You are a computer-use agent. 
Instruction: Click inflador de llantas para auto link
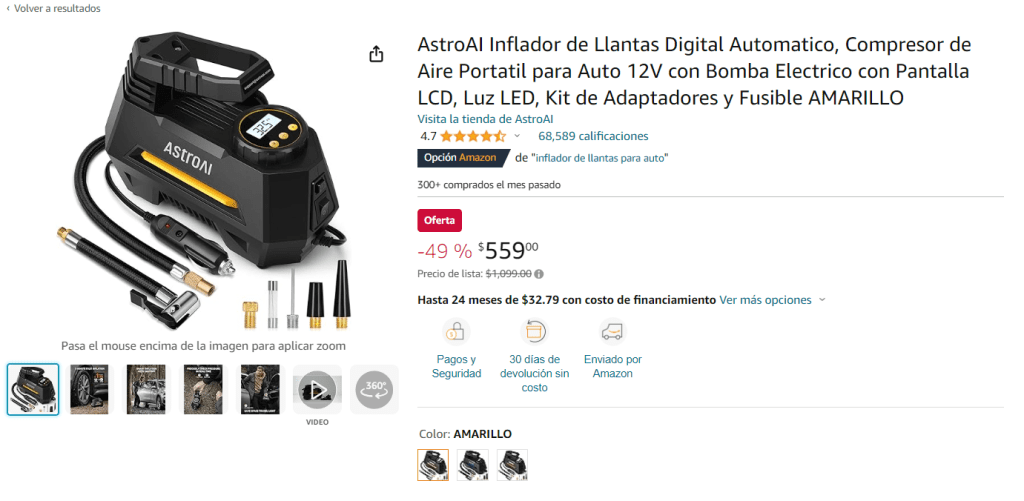(600, 158)
